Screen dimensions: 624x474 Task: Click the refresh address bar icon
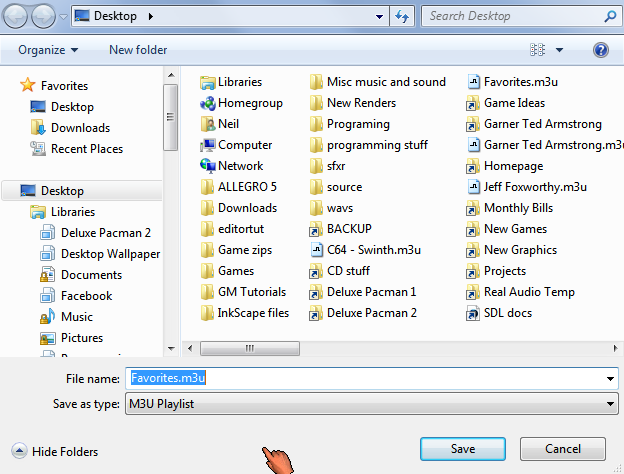point(402,17)
